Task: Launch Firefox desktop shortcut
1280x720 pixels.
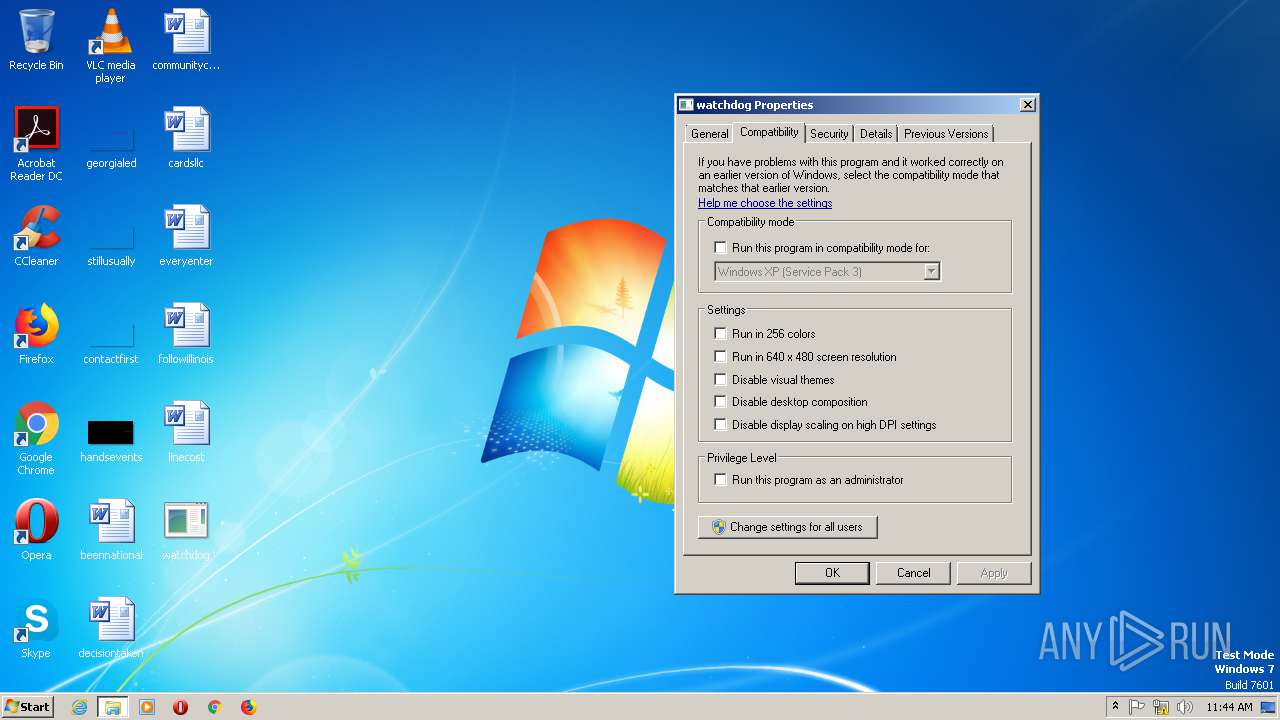Action: coord(36,334)
